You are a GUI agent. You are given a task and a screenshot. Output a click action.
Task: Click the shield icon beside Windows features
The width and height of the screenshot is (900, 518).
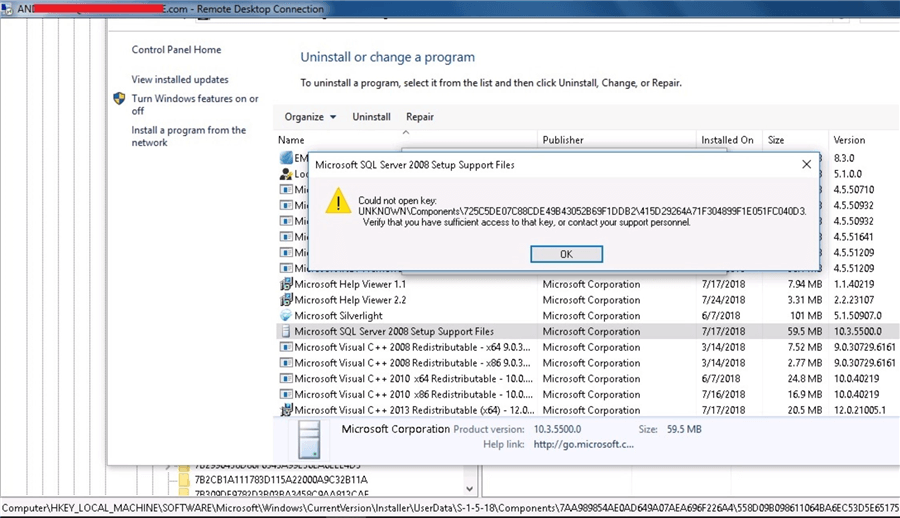tap(119, 99)
